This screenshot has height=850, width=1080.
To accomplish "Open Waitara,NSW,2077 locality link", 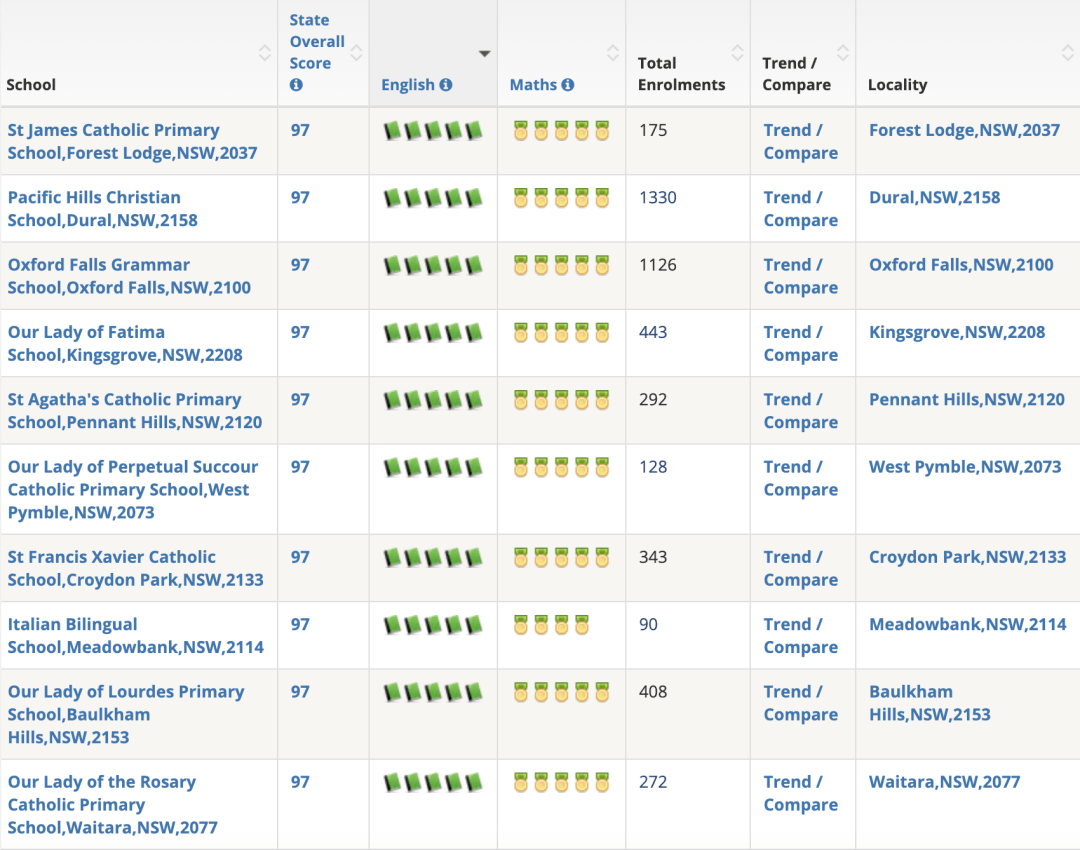I will pos(944,782).
